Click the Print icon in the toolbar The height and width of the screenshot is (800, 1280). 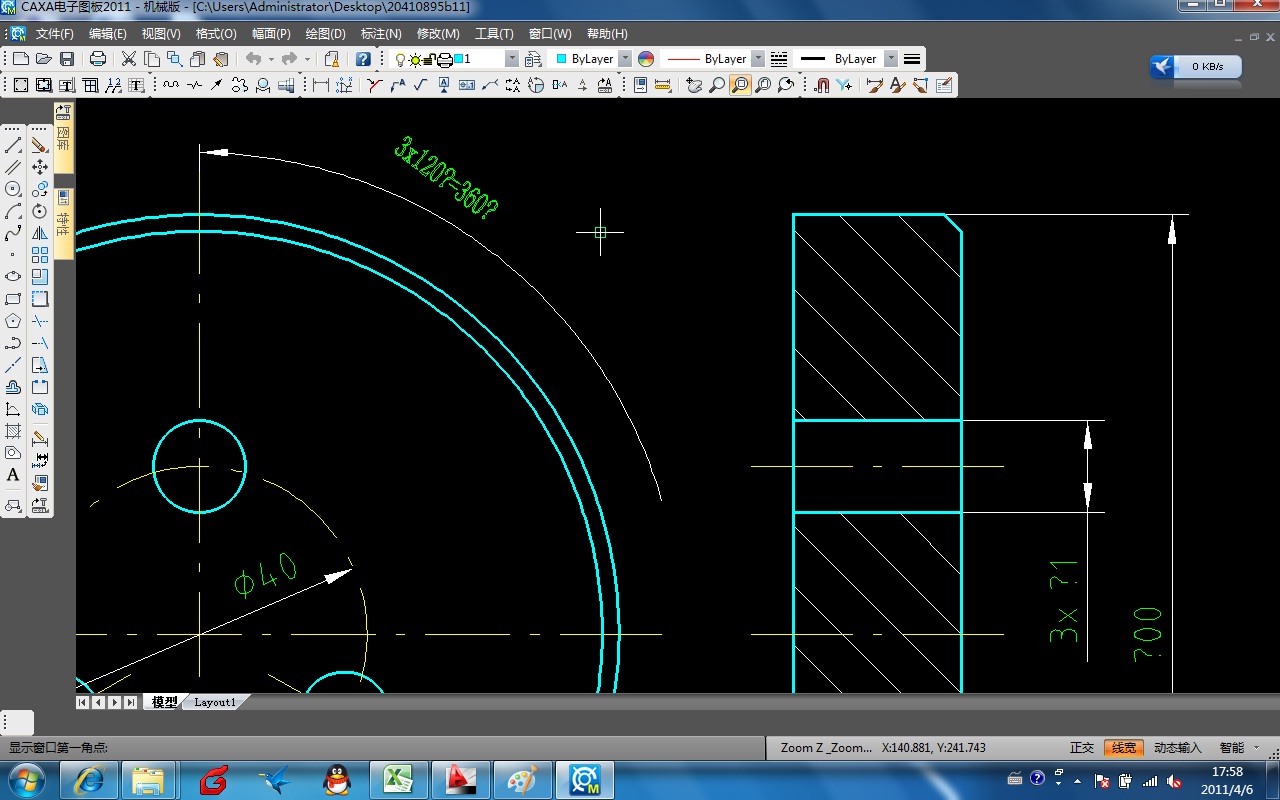tap(98, 59)
